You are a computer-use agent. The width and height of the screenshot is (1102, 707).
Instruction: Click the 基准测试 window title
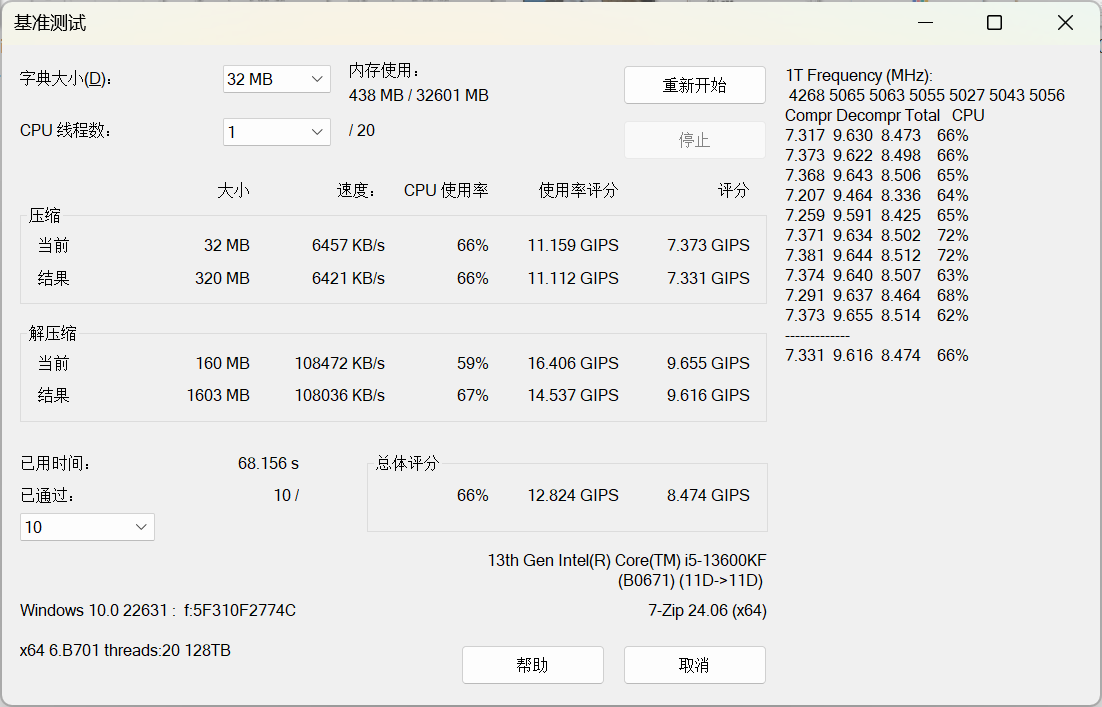tap(50, 23)
